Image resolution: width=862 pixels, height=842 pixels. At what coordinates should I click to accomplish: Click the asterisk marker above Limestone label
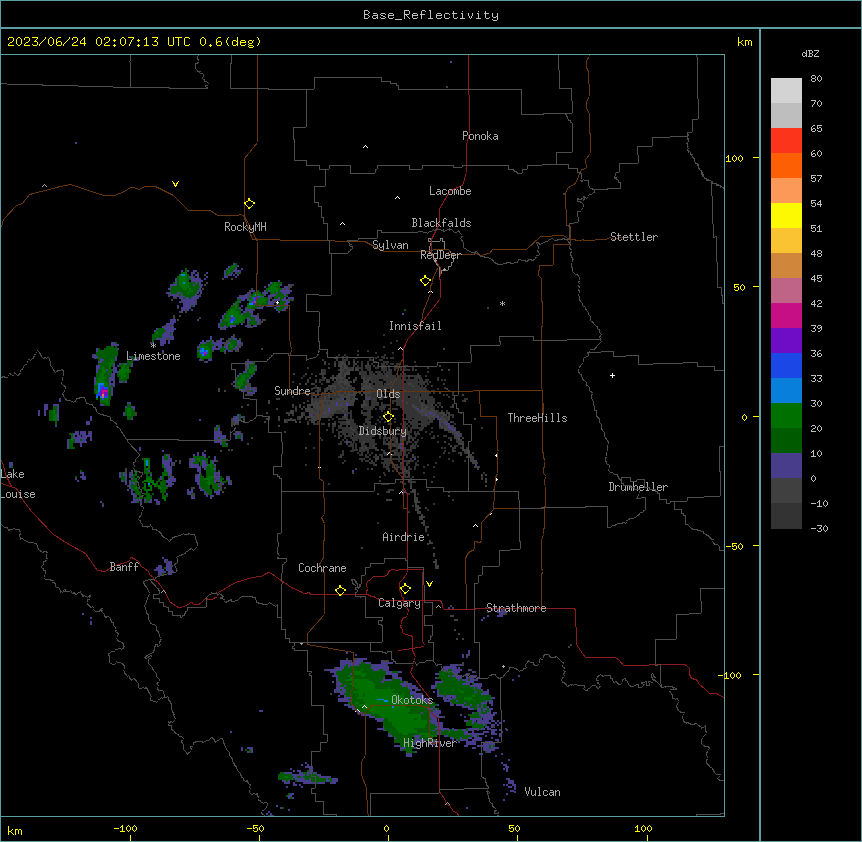pos(153,345)
